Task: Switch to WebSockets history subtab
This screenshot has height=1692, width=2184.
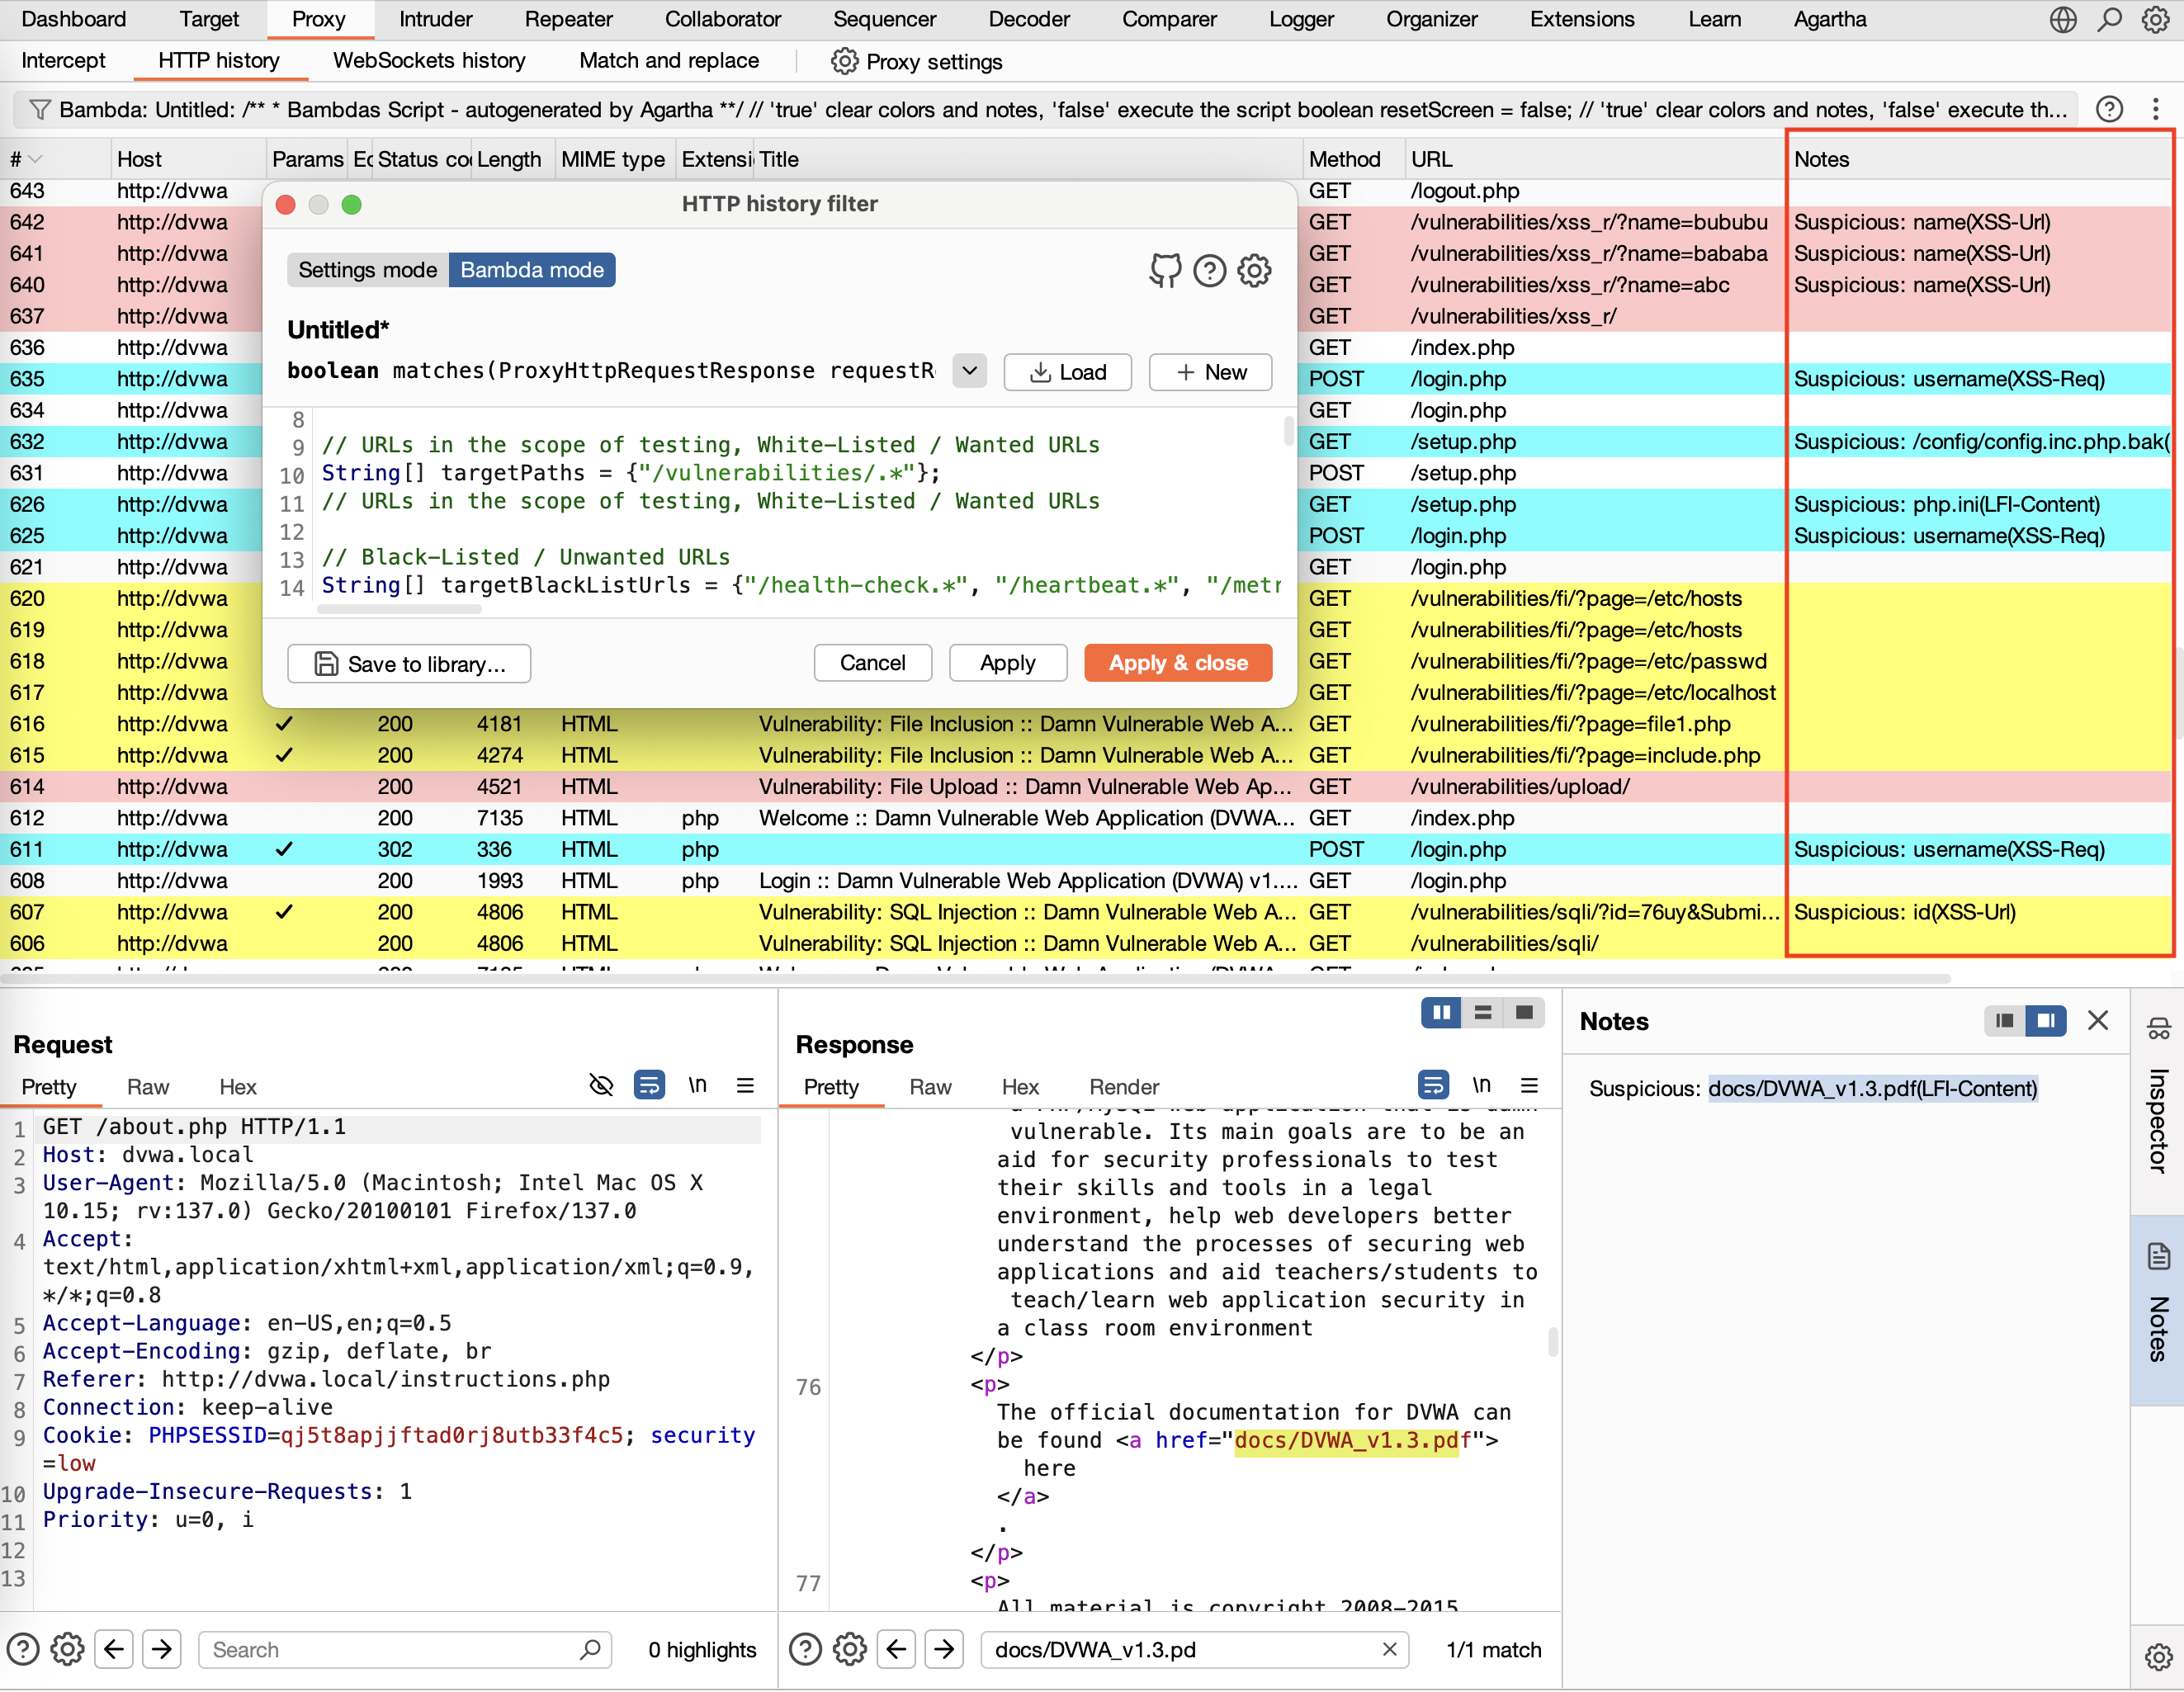Action: point(429,61)
